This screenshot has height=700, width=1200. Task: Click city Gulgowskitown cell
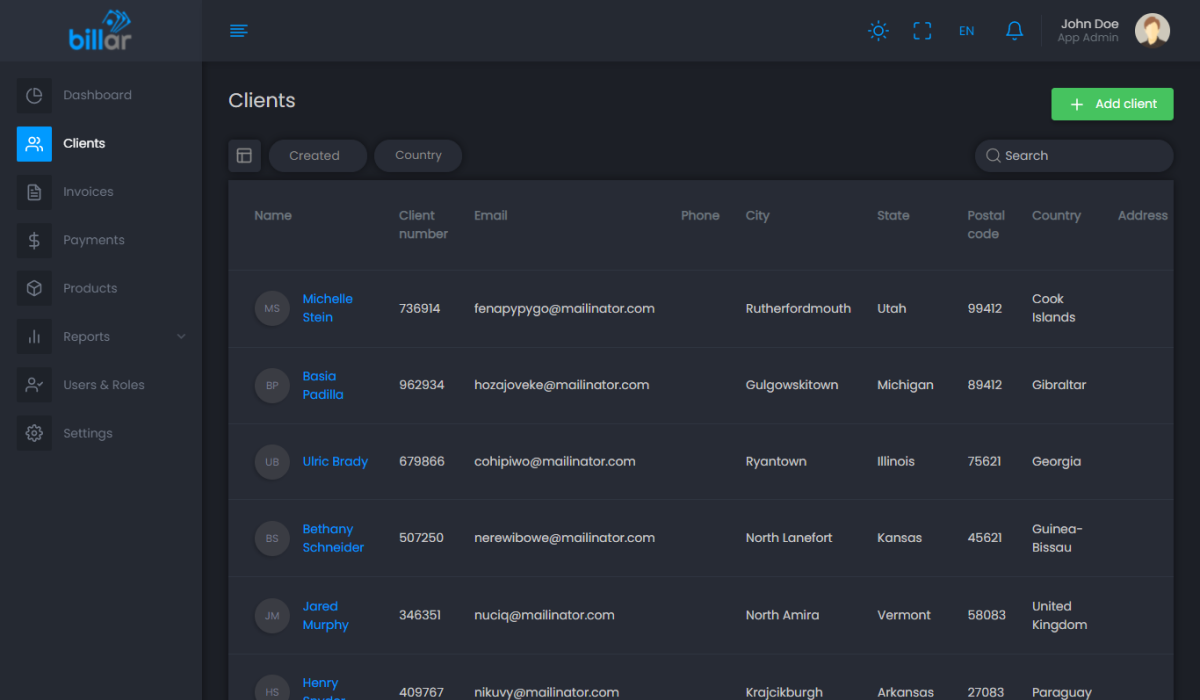[x=792, y=385]
